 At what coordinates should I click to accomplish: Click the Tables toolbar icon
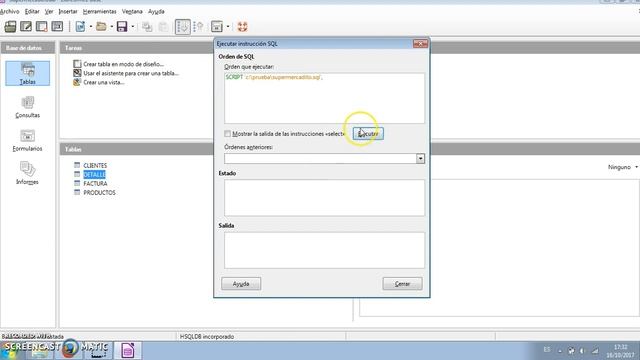(x=10, y=27)
